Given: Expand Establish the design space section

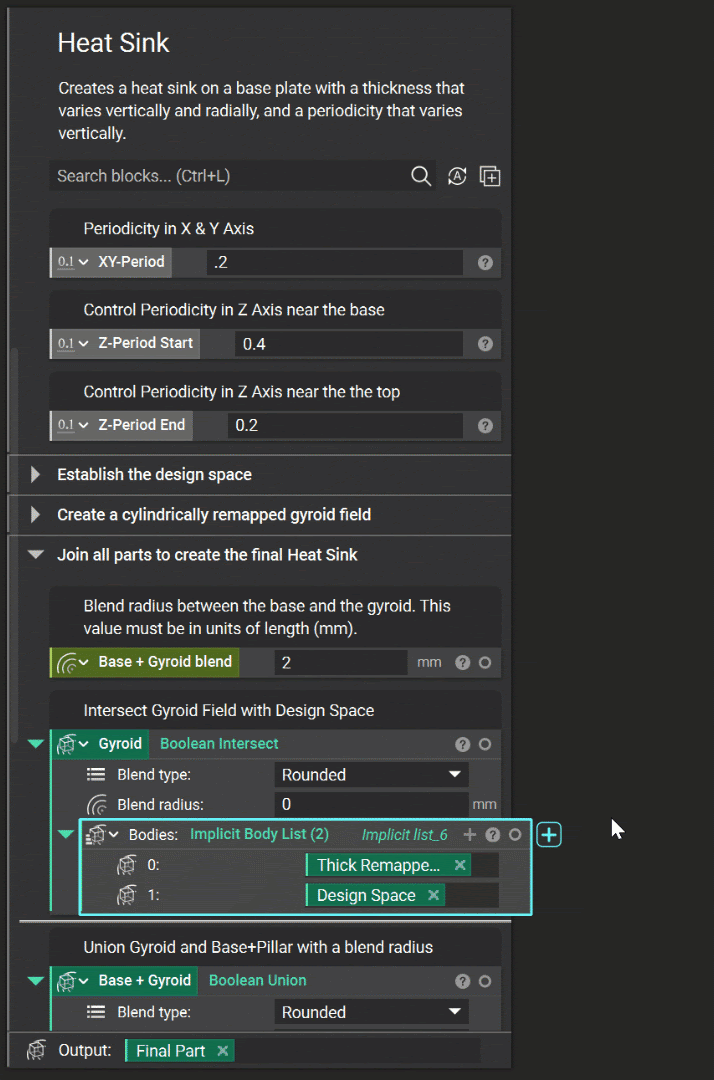Looking at the screenshot, I should (35, 475).
